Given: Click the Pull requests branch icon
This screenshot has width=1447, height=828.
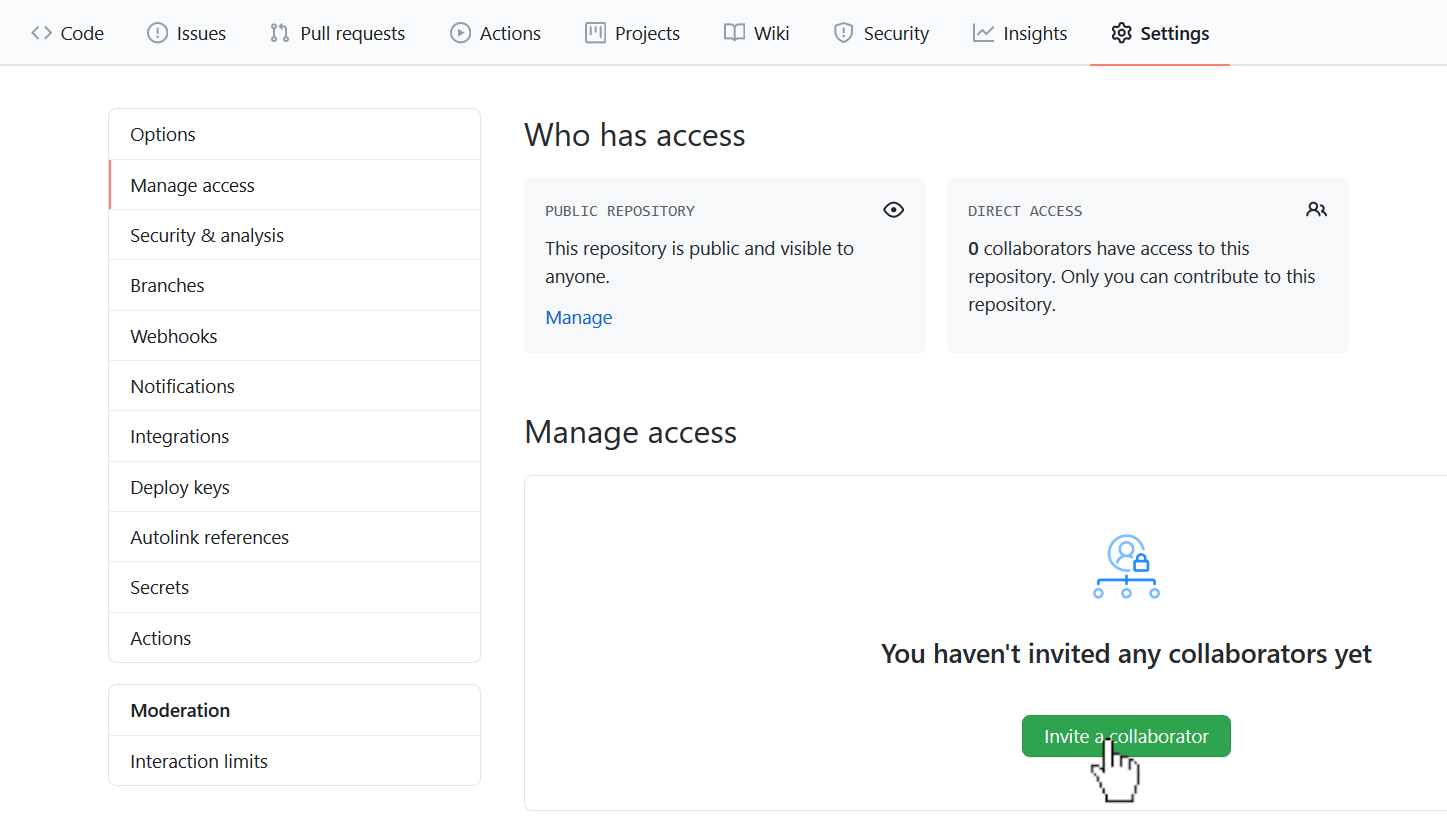Looking at the screenshot, I should click(280, 33).
